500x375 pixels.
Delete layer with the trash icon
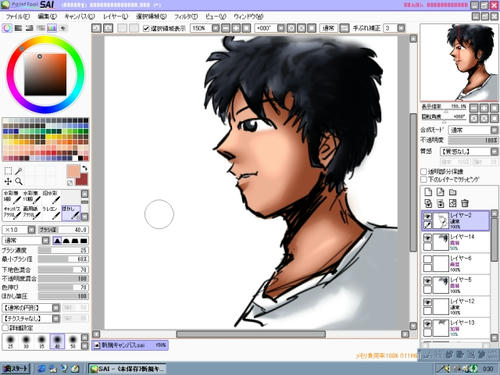click(465, 203)
